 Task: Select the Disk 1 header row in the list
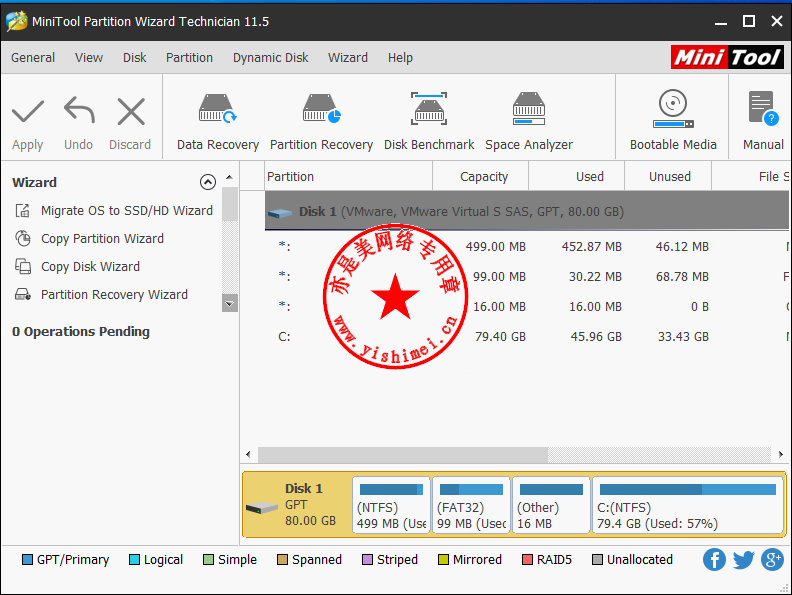tap(527, 211)
